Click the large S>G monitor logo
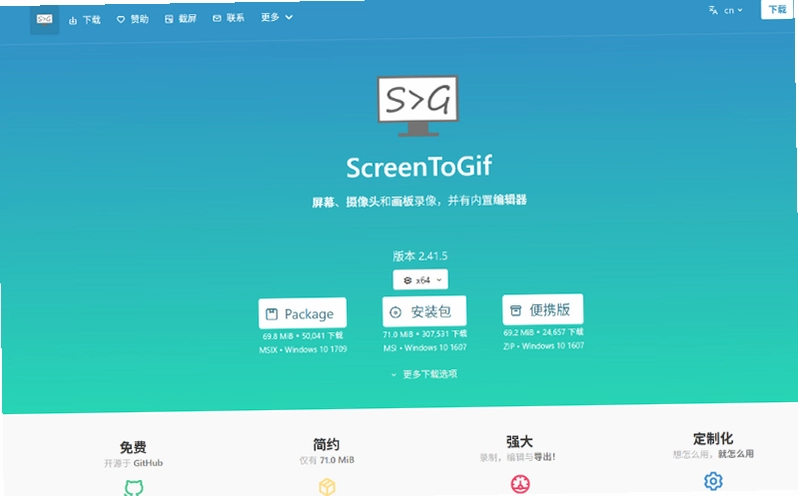This screenshot has width=798, height=496. tap(418, 106)
